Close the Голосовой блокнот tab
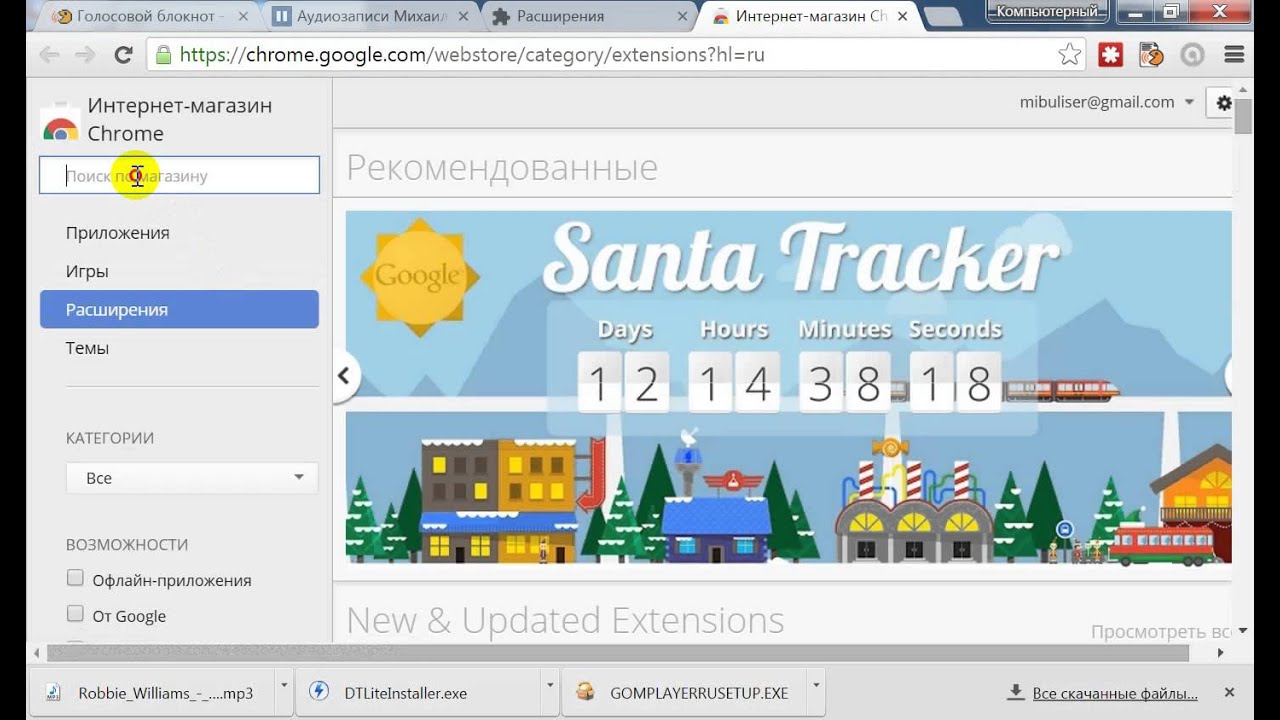1280x720 pixels. [x=241, y=16]
